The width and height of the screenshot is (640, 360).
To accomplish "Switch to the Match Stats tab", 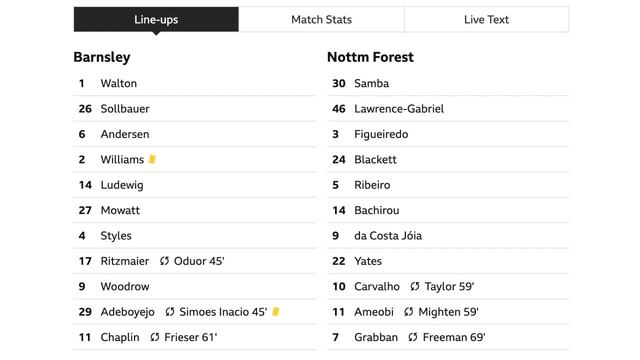I will click(x=321, y=19).
